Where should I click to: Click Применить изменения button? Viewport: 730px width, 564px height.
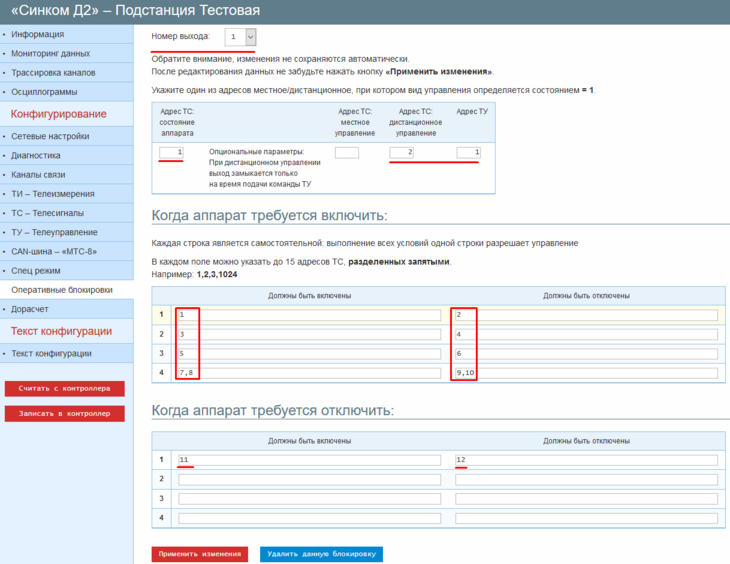(199, 554)
